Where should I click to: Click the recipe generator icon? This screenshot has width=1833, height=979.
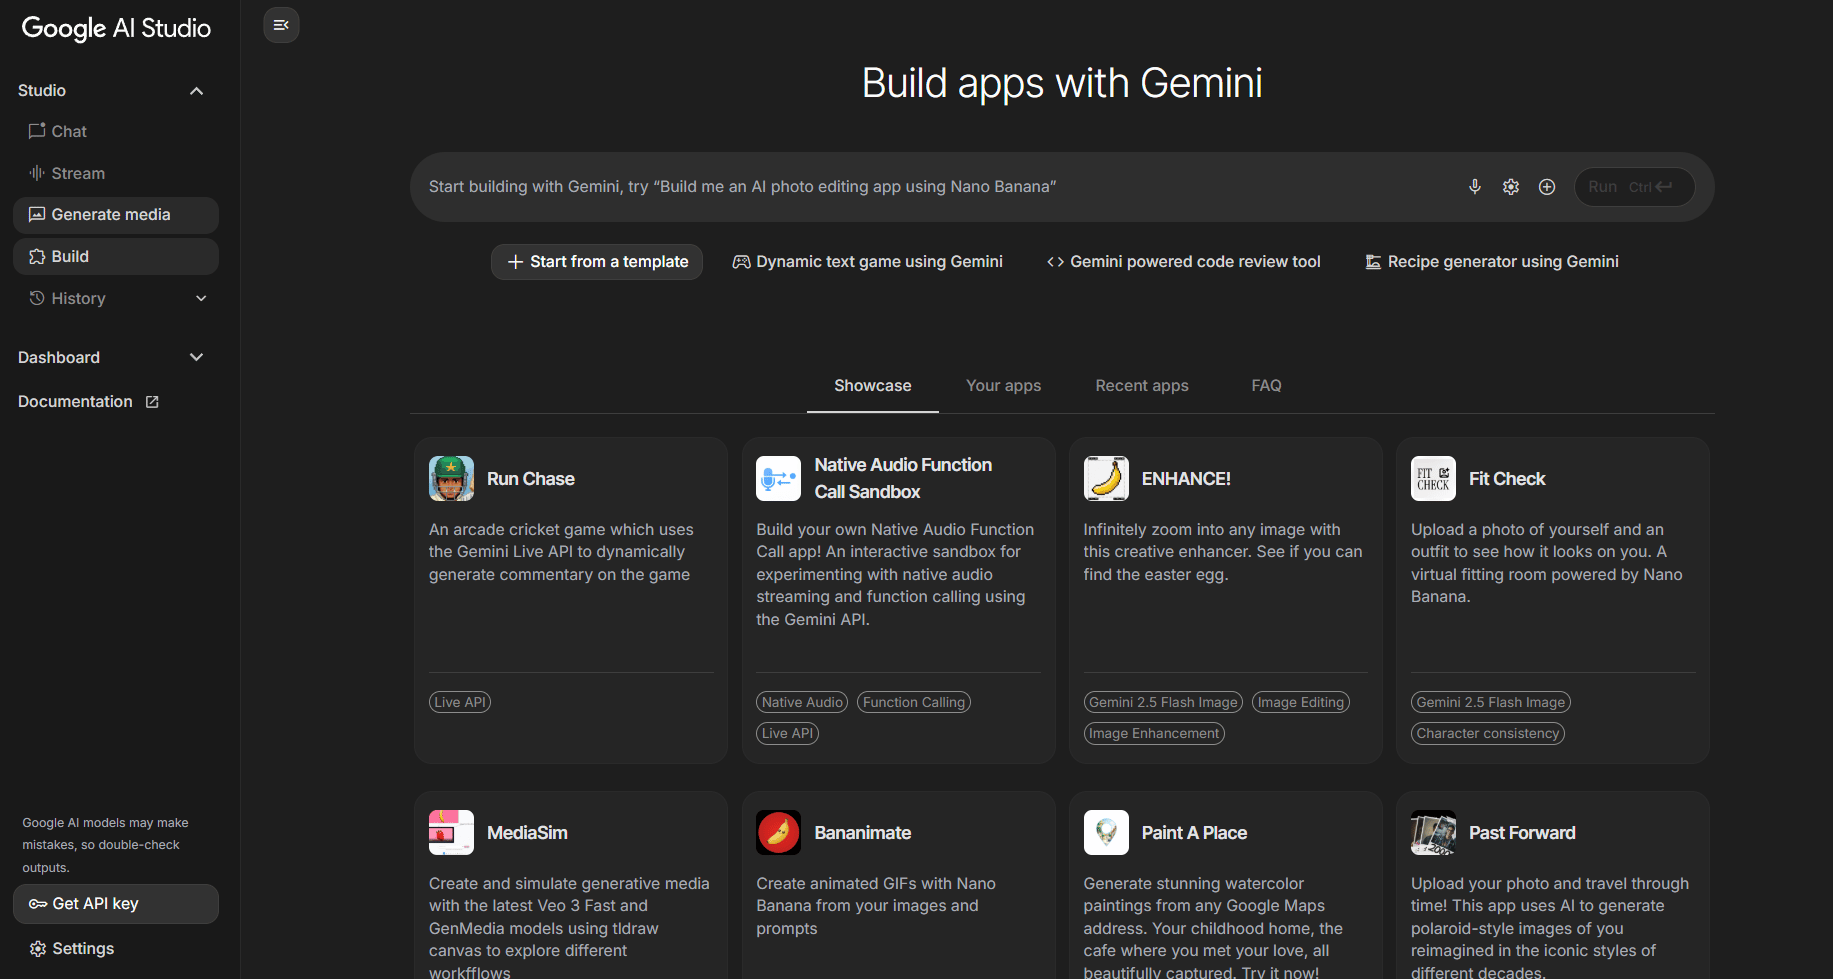(x=1374, y=262)
